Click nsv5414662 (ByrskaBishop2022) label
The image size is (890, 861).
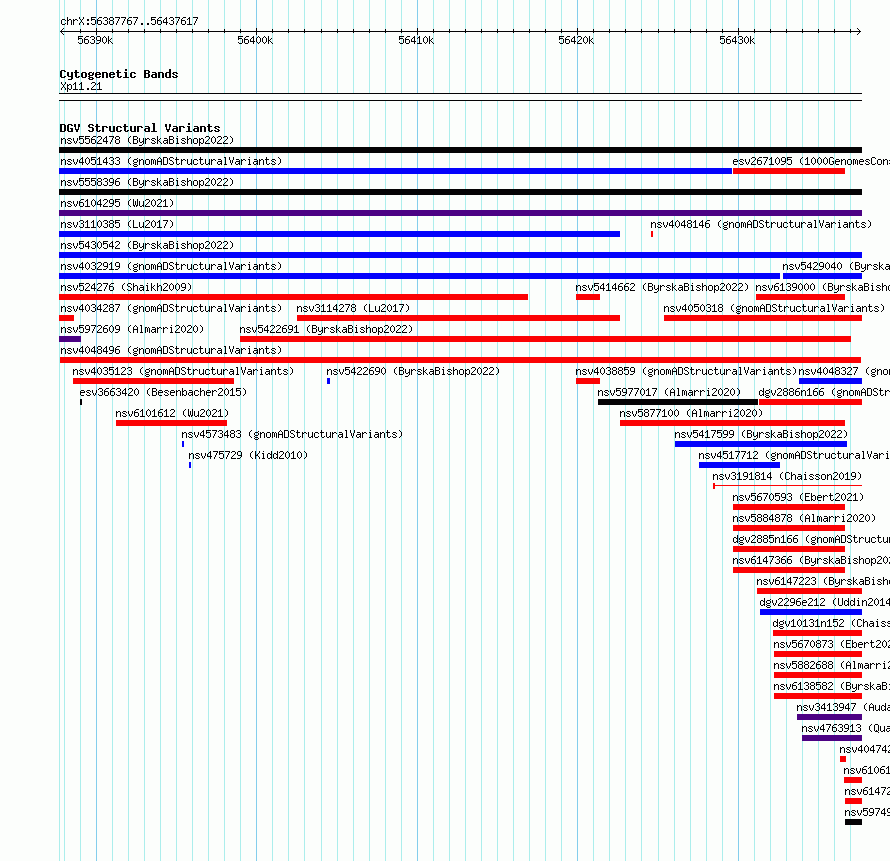tap(662, 287)
